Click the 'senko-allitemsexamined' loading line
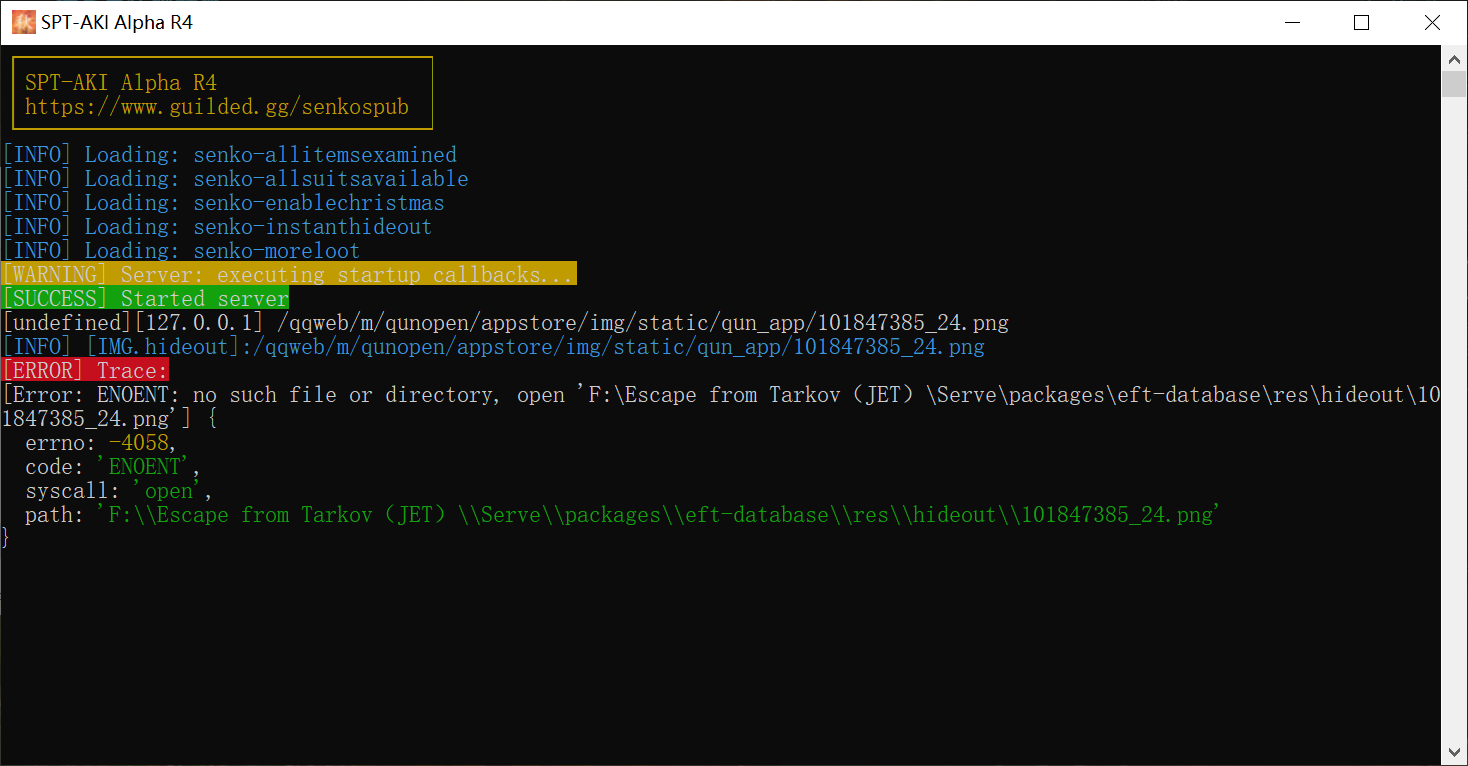This screenshot has height=766, width=1468. click(x=229, y=155)
